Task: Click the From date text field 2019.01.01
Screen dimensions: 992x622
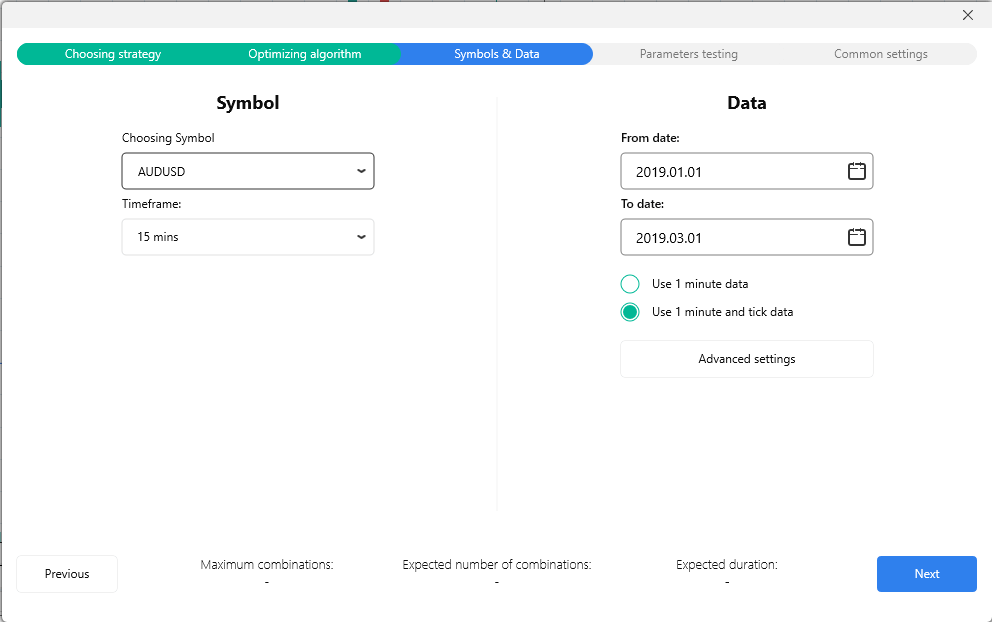Action: [730, 171]
